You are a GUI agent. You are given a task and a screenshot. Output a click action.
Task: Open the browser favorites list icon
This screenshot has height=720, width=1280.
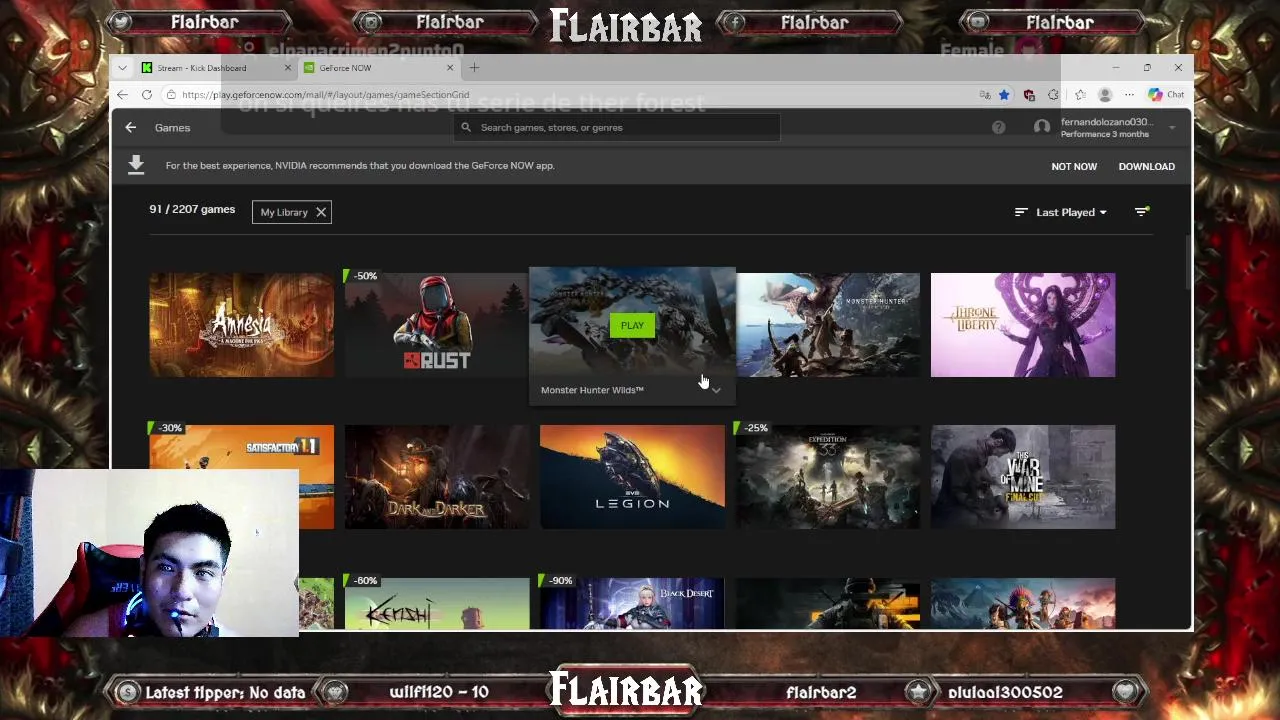coord(1080,95)
